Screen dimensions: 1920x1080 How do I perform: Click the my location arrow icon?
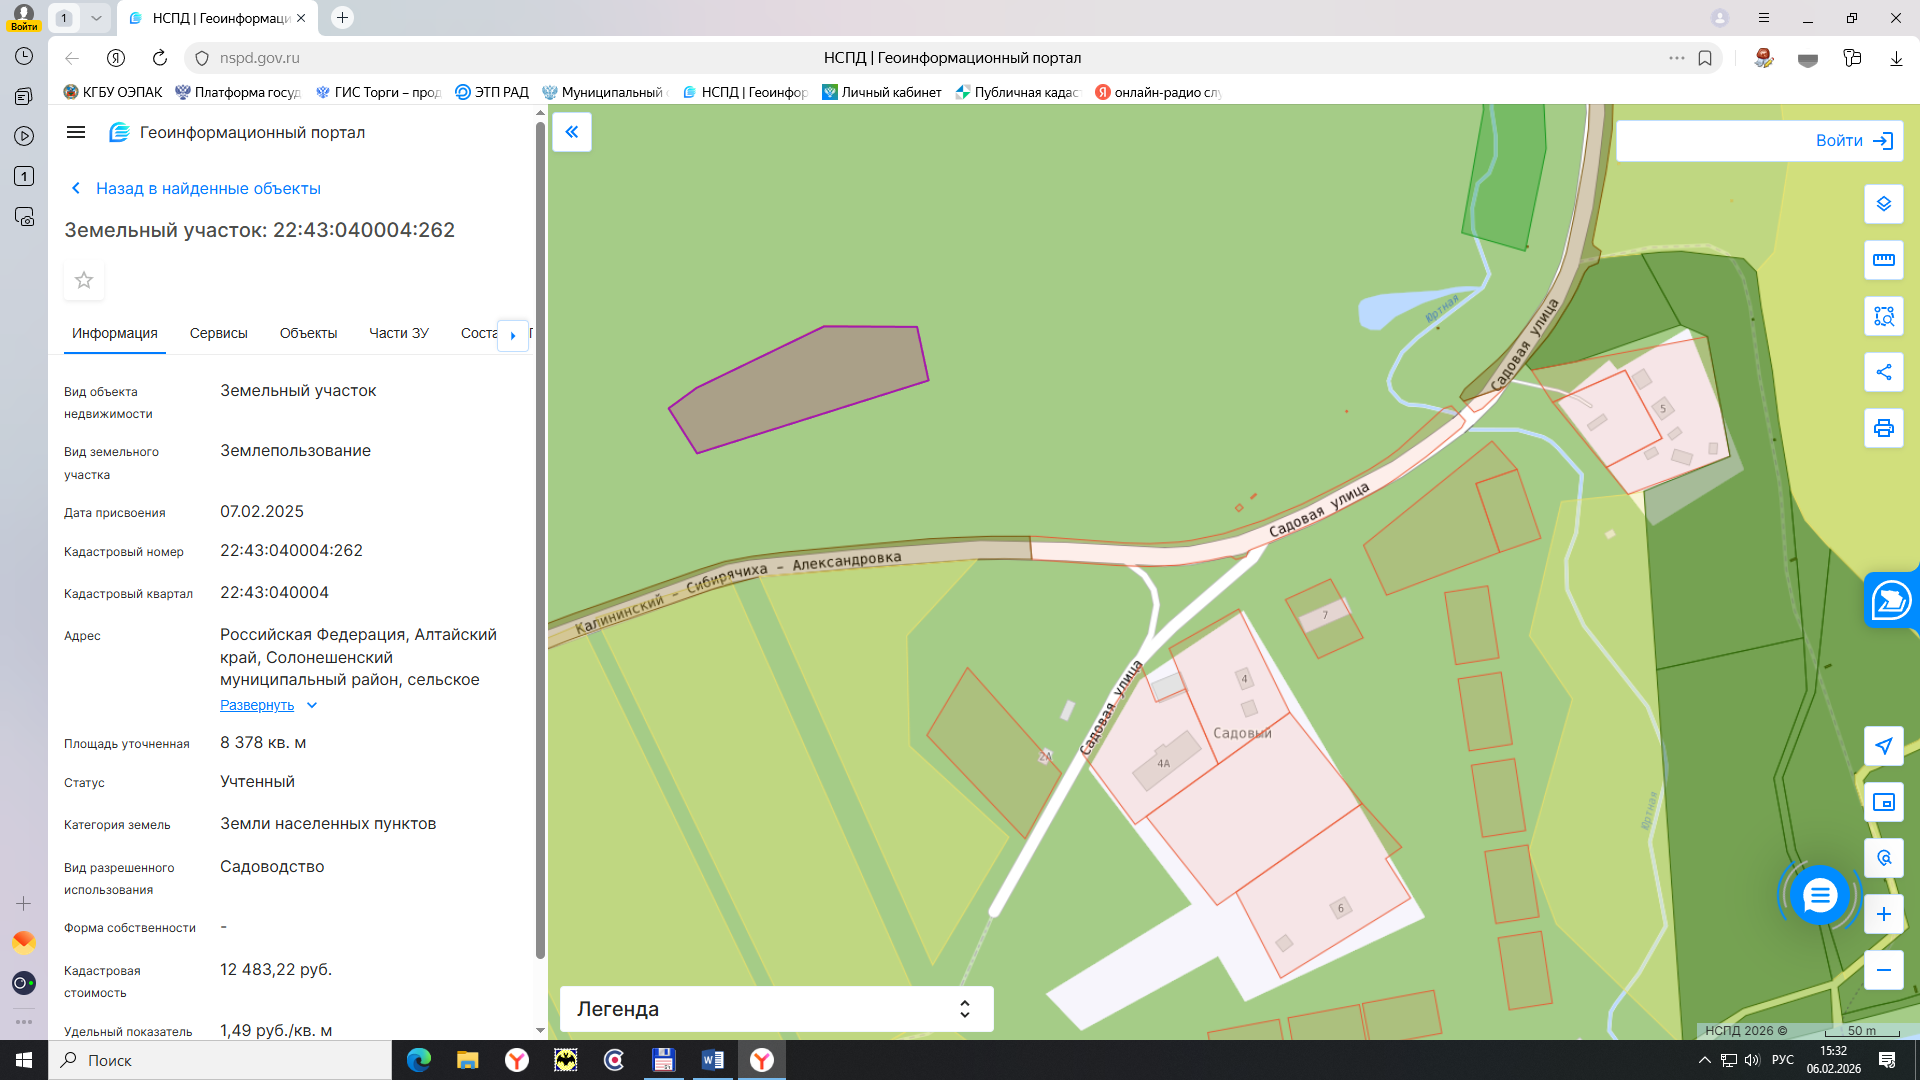click(1883, 746)
